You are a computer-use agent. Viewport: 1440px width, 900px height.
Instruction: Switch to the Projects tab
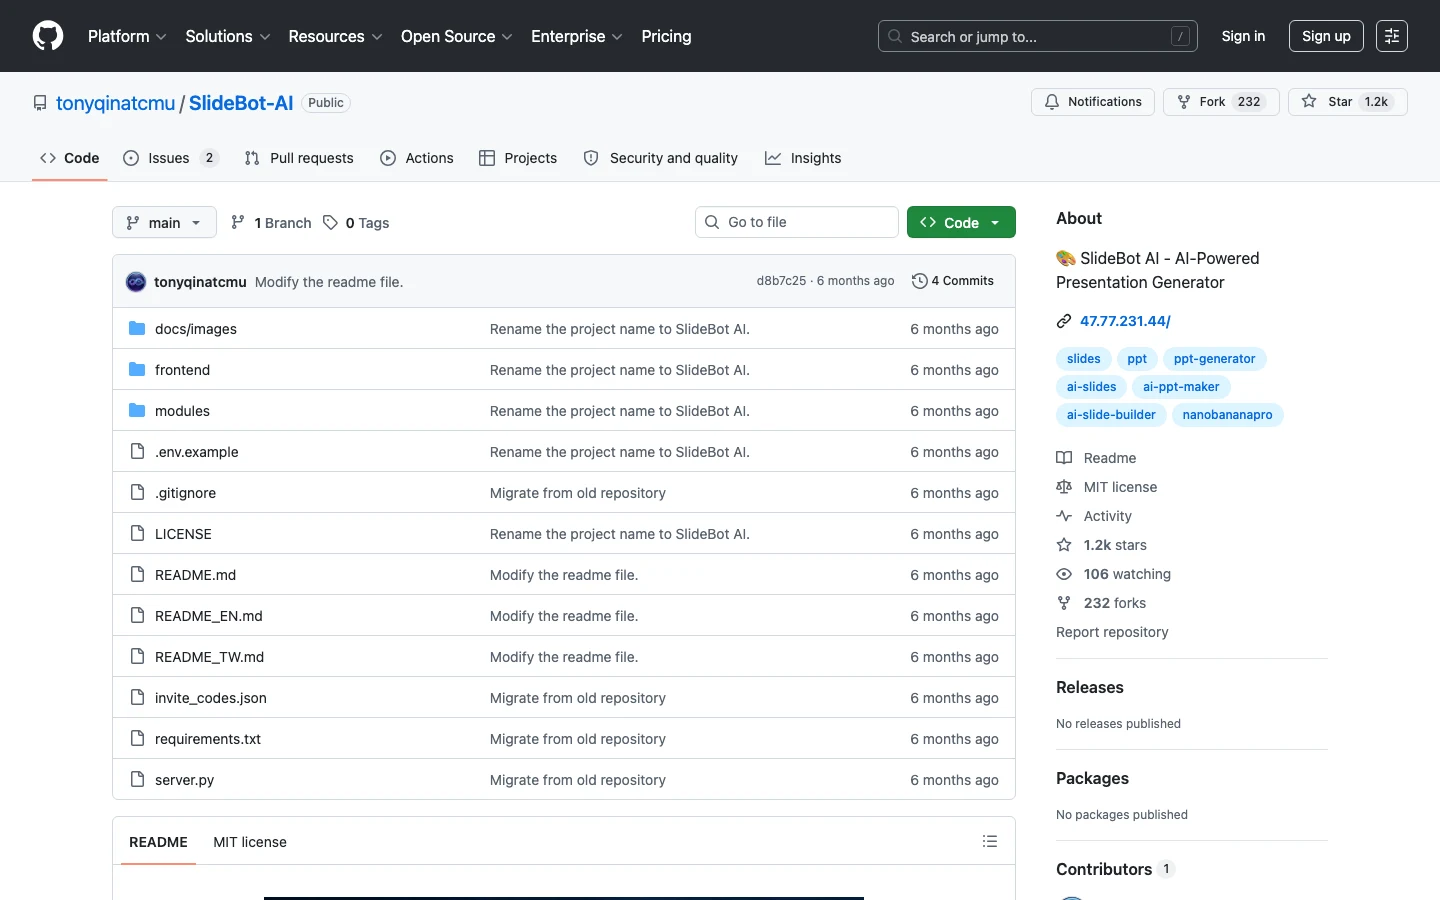(518, 158)
